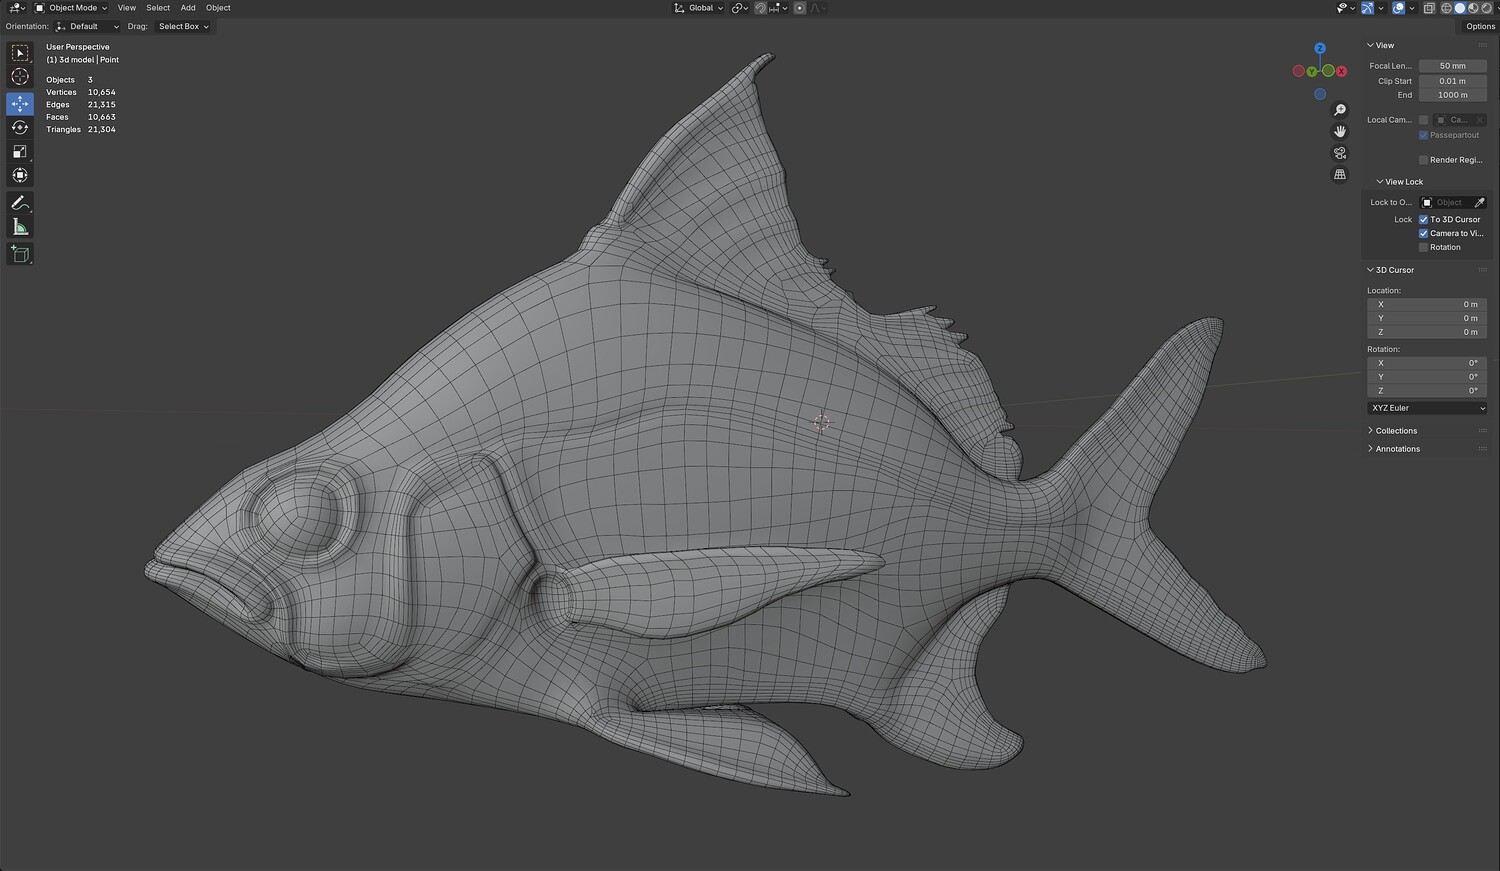Screen dimensions: 1500x871
Task: Toggle the camera view icon
Action: coord(1340,153)
